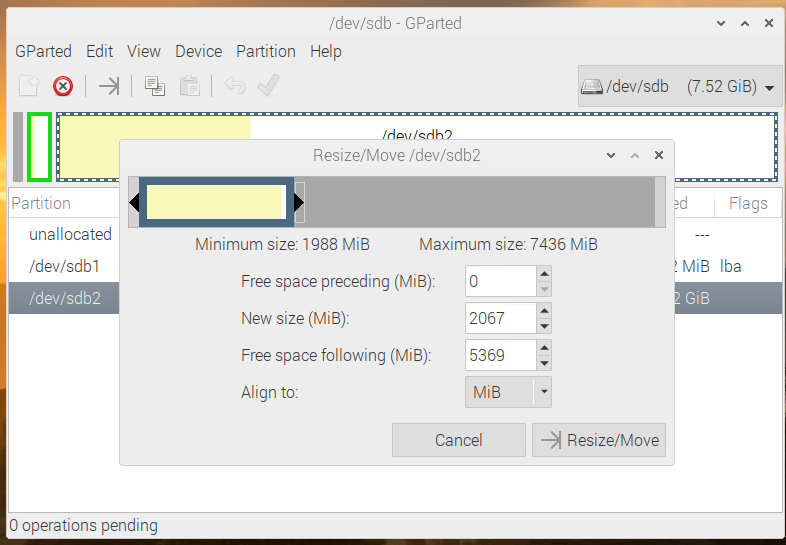Maximize the main GParted window

(745, 23)
